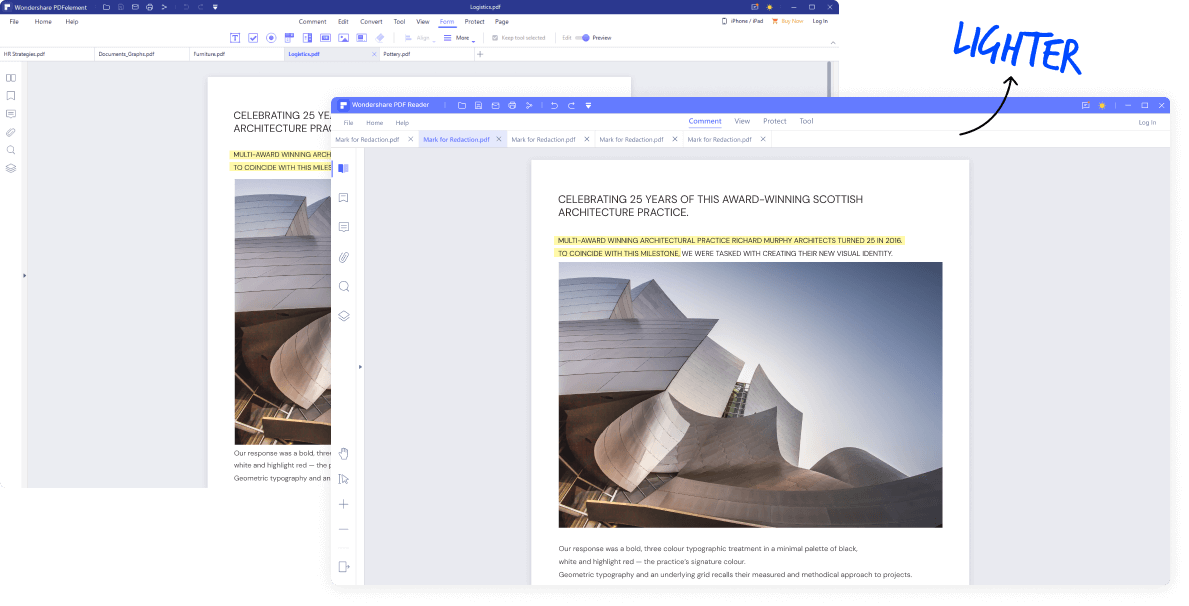Viewport: 1189px width, 606px height.
Task: Switch to the Furniture.pdf tab
Action: (237, 55)
